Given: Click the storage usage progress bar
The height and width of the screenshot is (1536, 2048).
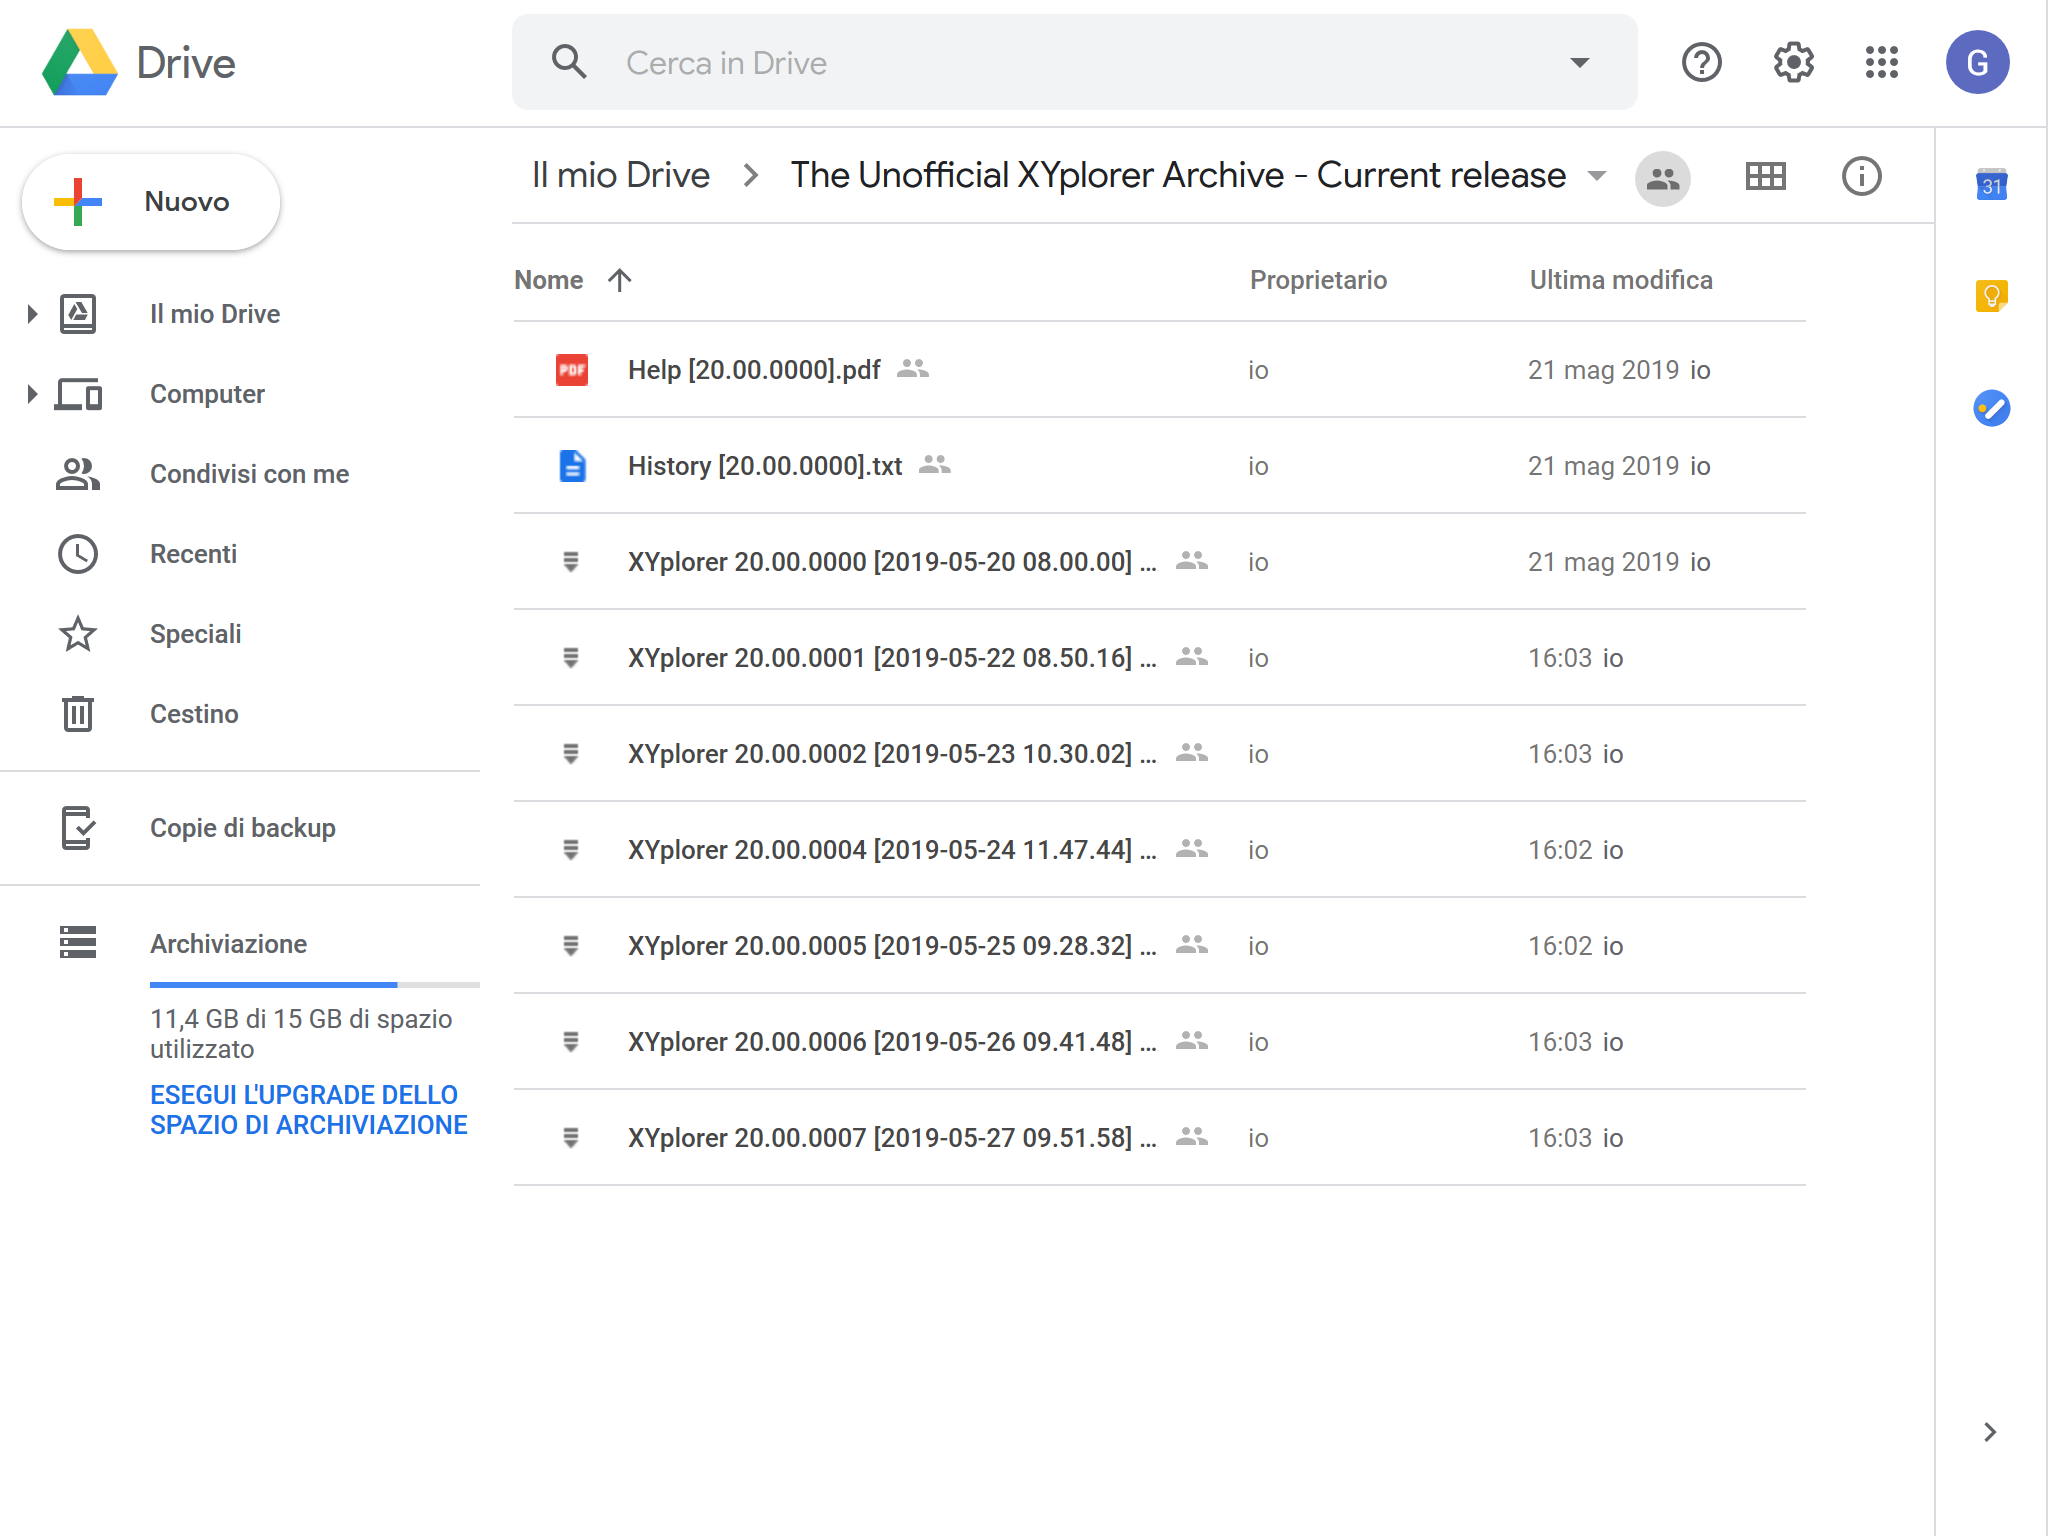Looking at the screenshot, I should point(315,985).
